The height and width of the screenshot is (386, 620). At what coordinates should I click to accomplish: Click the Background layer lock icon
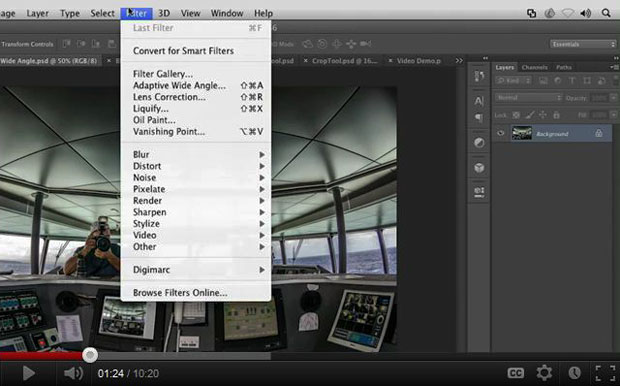click(x=599, y=133)
